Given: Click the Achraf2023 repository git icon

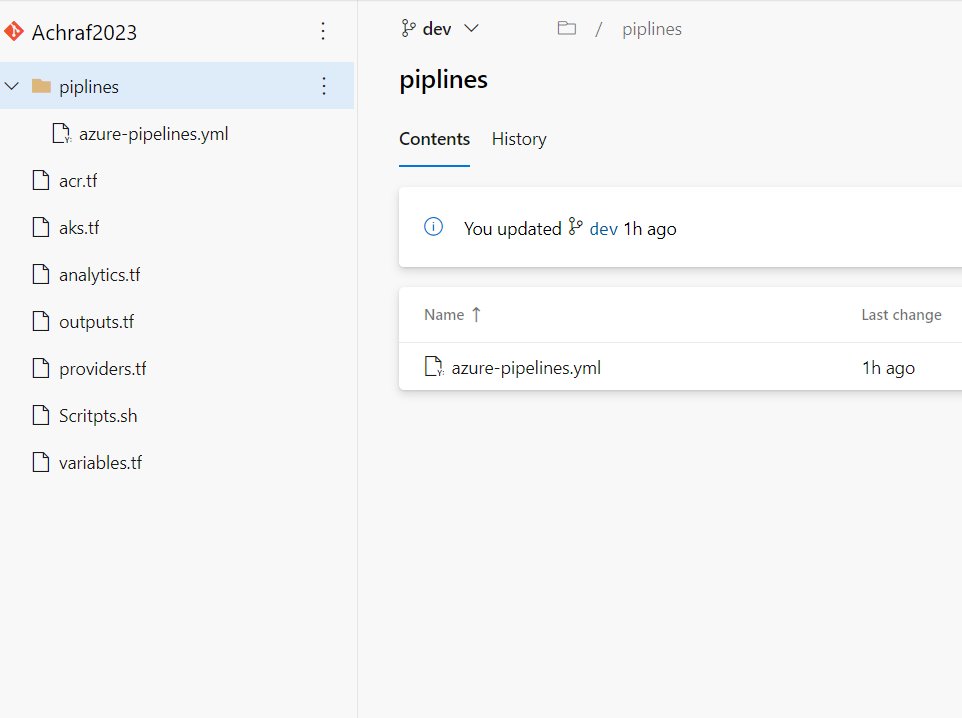Looking at the screenshot, I should (x=14, y=31).
